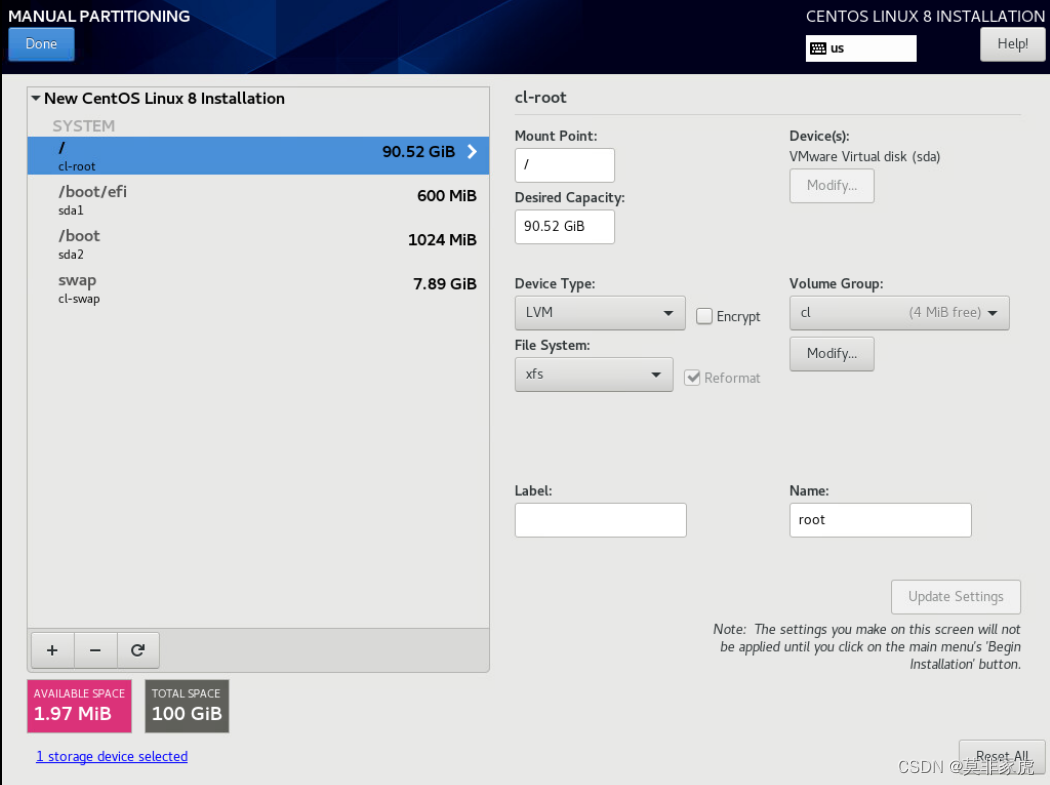Image resolution: width=1050 pixels, height=785 pixels.
Task: Click the keyboard layout icon beside 'us'
Action: [818, 48]
